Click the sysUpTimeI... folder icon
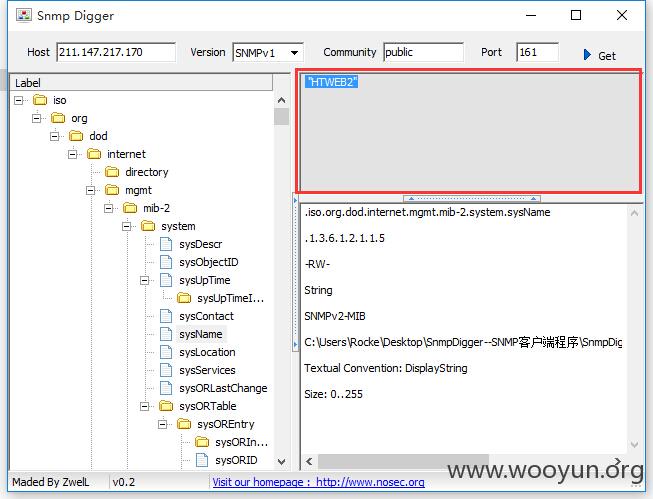 point(184,298)
